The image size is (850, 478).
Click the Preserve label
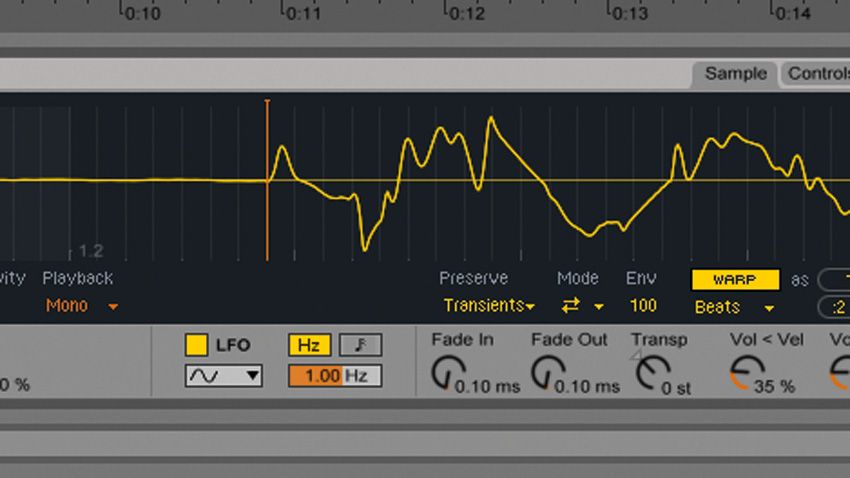click(473, 278)
